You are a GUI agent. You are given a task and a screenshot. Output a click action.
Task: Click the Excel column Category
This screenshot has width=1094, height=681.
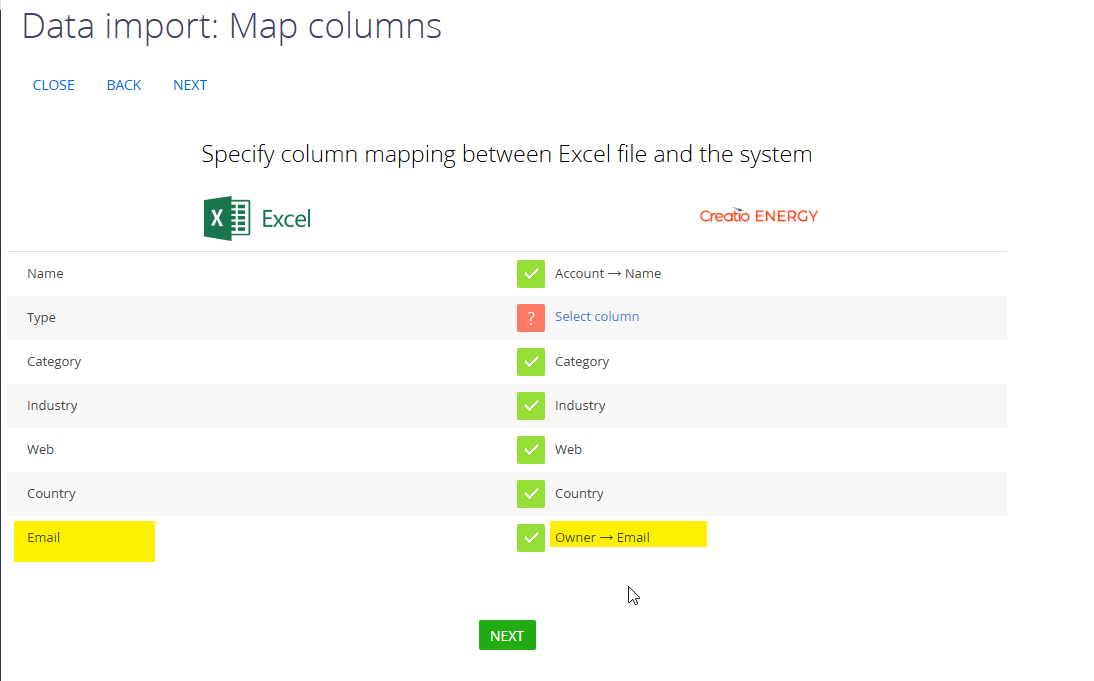coord(54,361)
